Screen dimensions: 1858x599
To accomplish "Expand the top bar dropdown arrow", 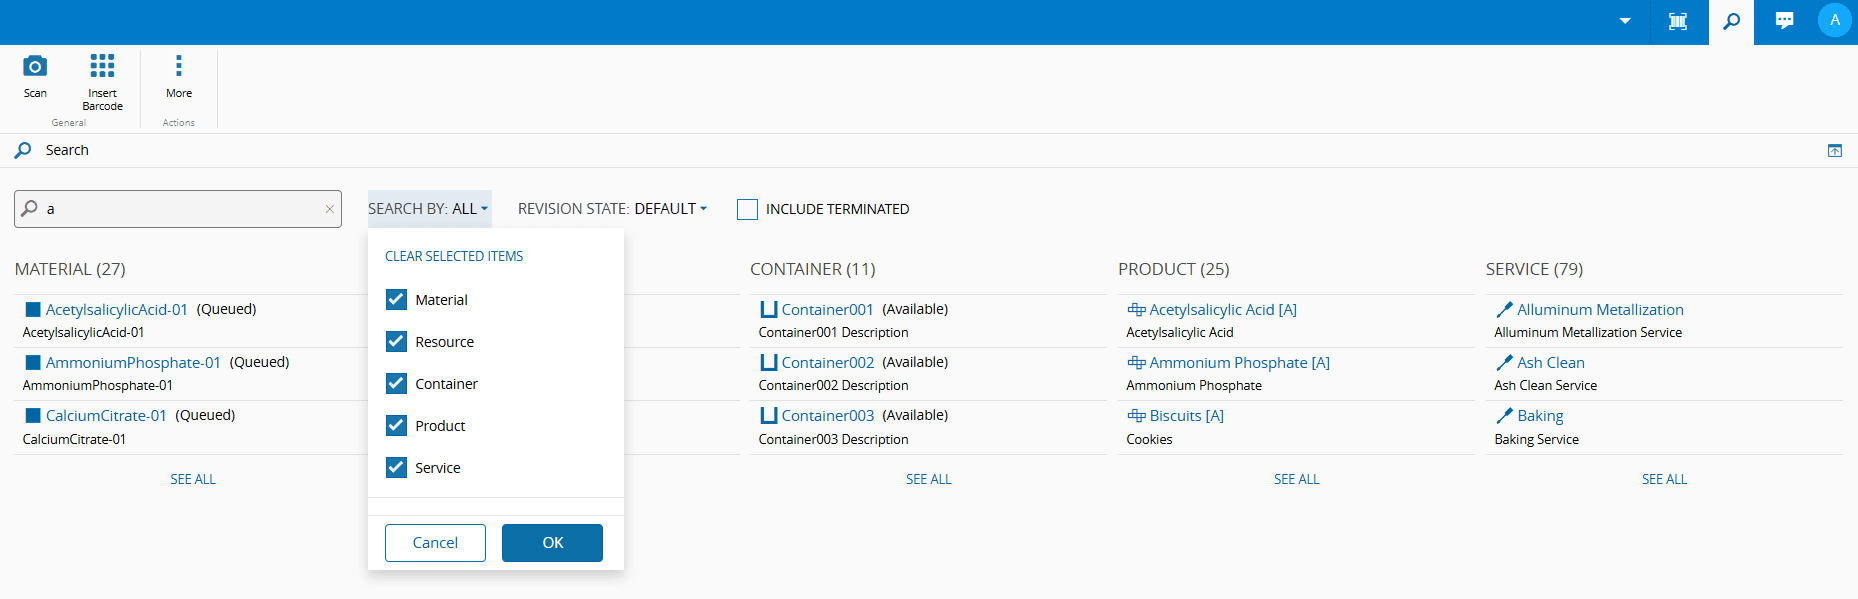I will click(1625, 21).
